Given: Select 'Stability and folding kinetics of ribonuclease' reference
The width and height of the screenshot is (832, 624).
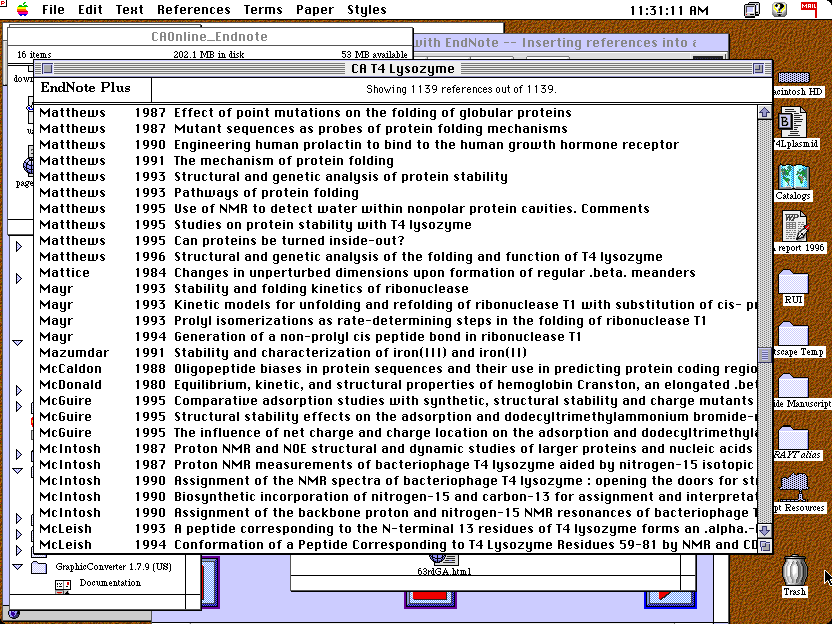Looking at the screenshot, I should pos(395,289).
